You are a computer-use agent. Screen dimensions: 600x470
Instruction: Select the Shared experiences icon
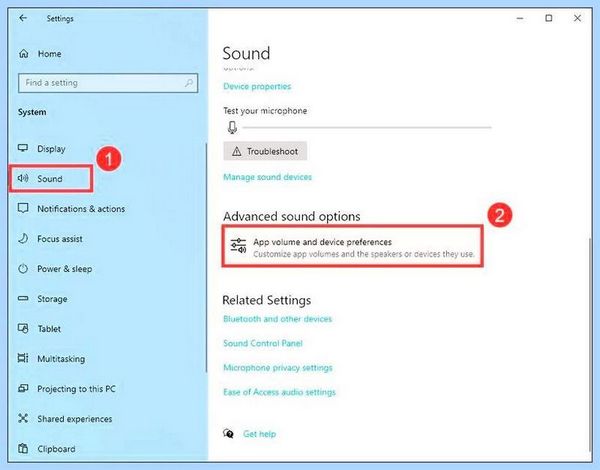pos(23,418)
